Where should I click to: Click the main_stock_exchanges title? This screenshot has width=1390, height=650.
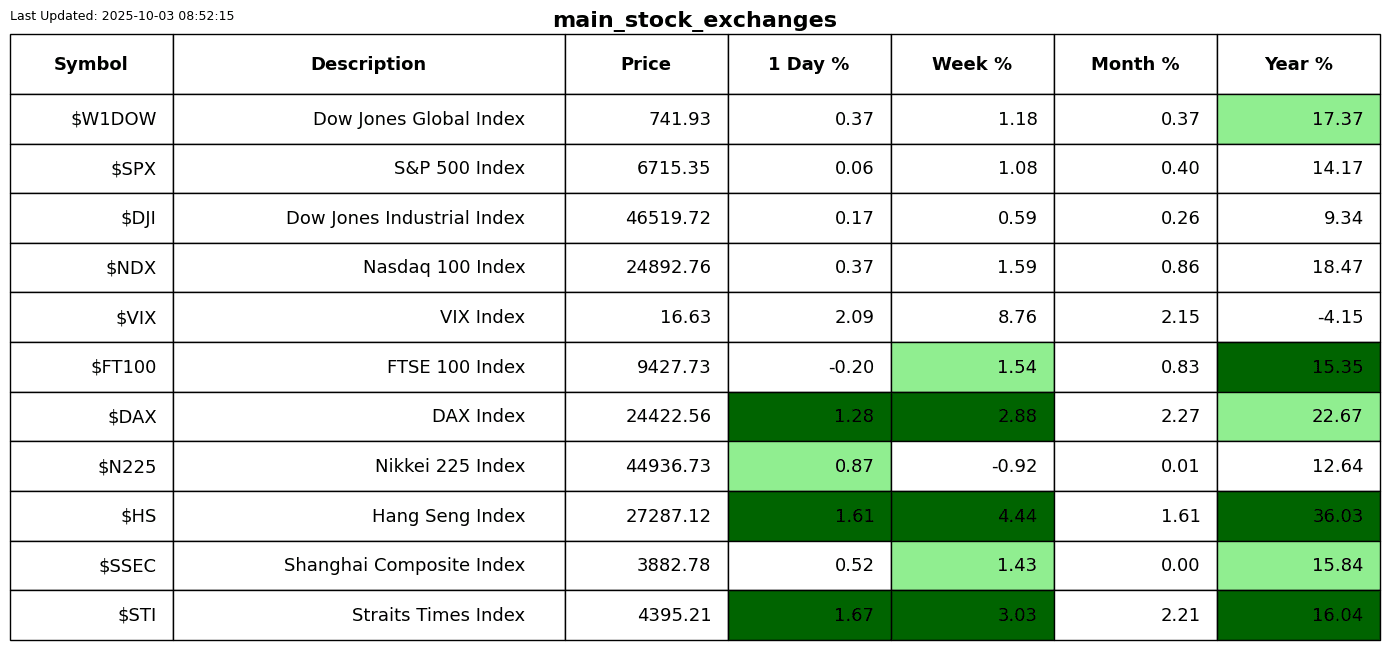(694, 21)
